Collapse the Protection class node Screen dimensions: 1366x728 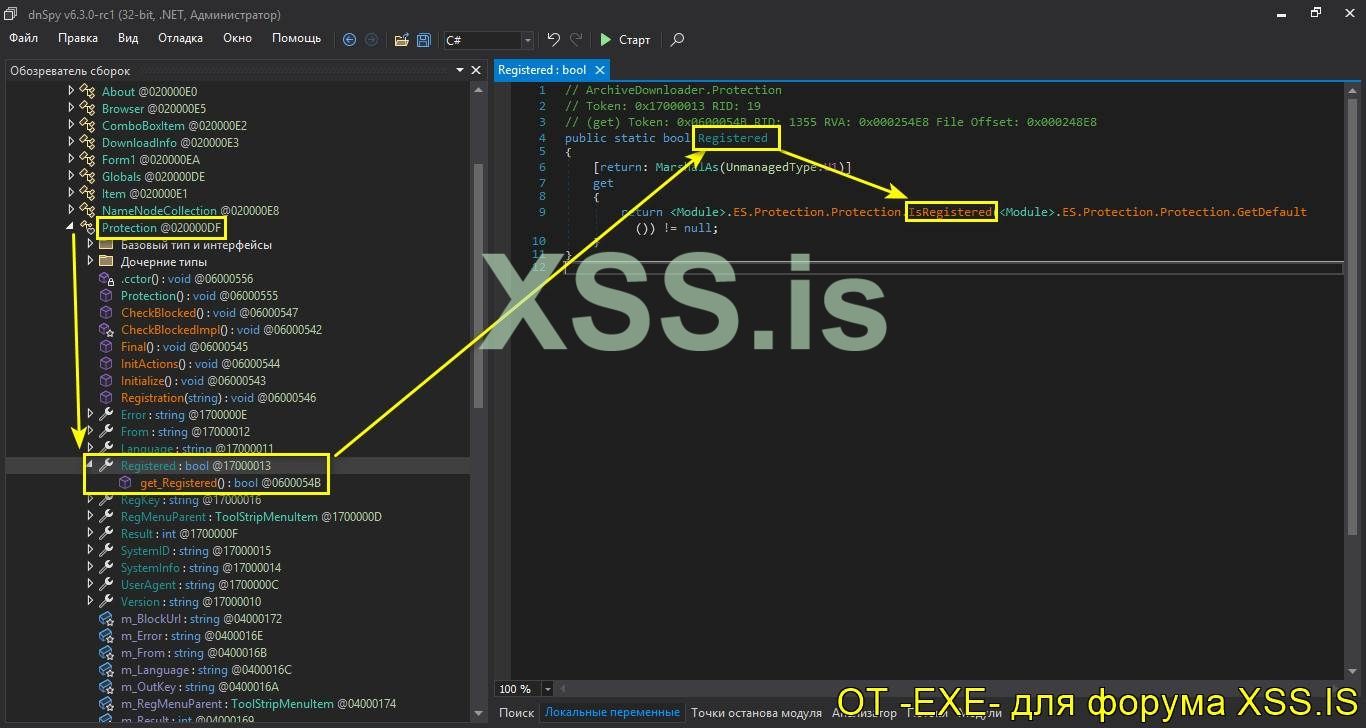(71, 227)
